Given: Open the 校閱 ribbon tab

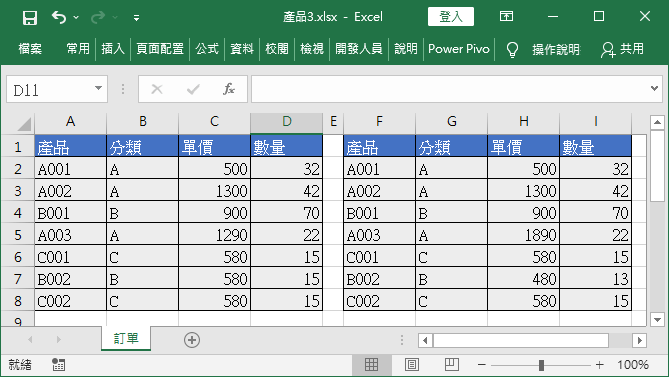Looking at the screenshot, I should [277, 49].
